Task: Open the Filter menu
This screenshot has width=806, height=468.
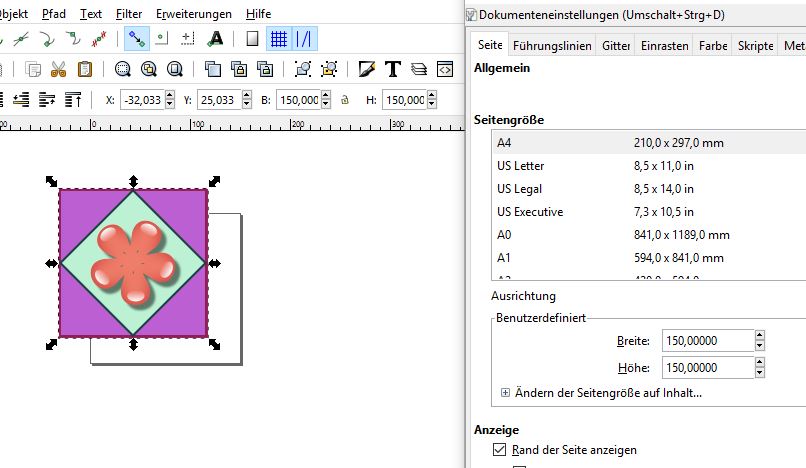Action: pyautogui.click(x=129, y=14)
